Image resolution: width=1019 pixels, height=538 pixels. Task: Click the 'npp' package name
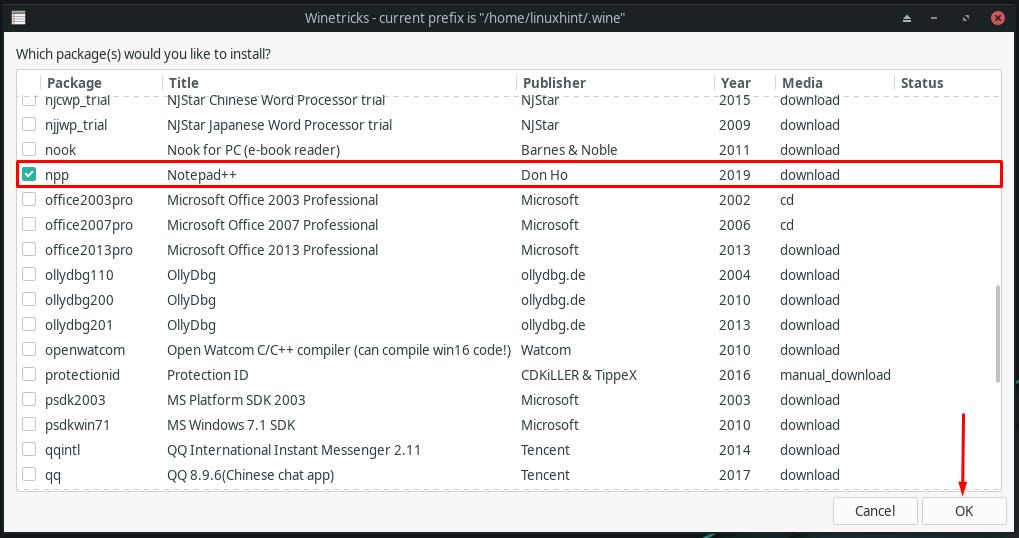pyautogui.click(x=57, y=175)
